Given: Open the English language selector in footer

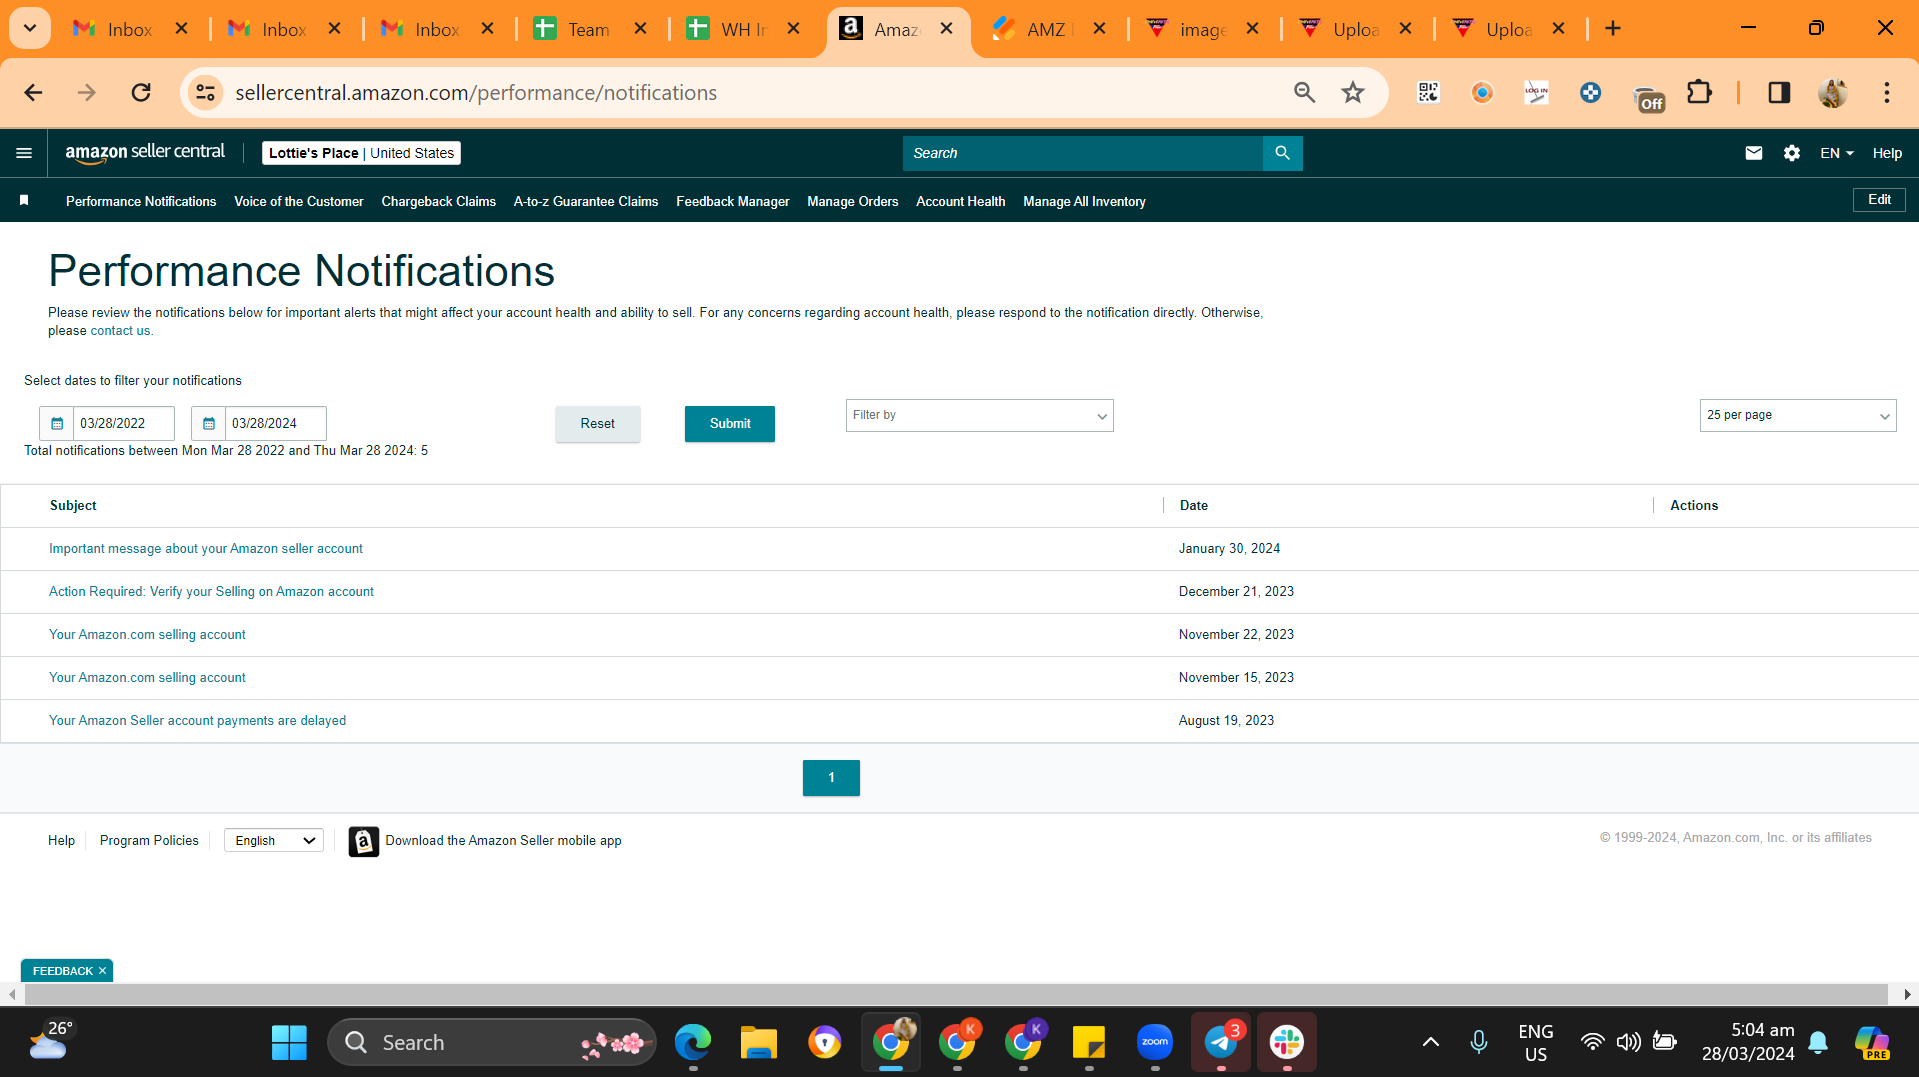Looking at the screenshot, I should point(274,841).
